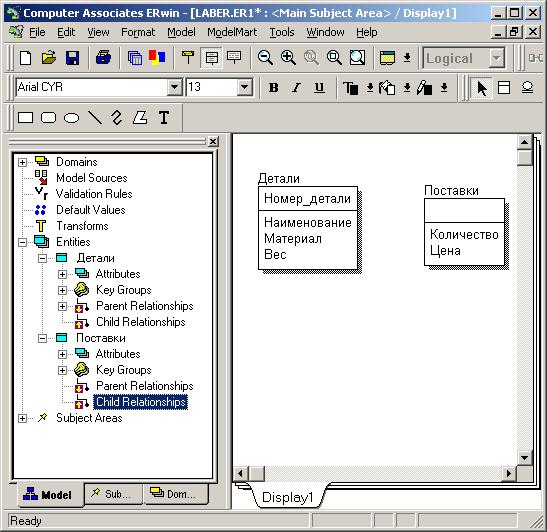Image resolution: width=547 pixels, height=532 pixels.
Task: Select Child Relationships under Детали
Action: pos(141,322)
